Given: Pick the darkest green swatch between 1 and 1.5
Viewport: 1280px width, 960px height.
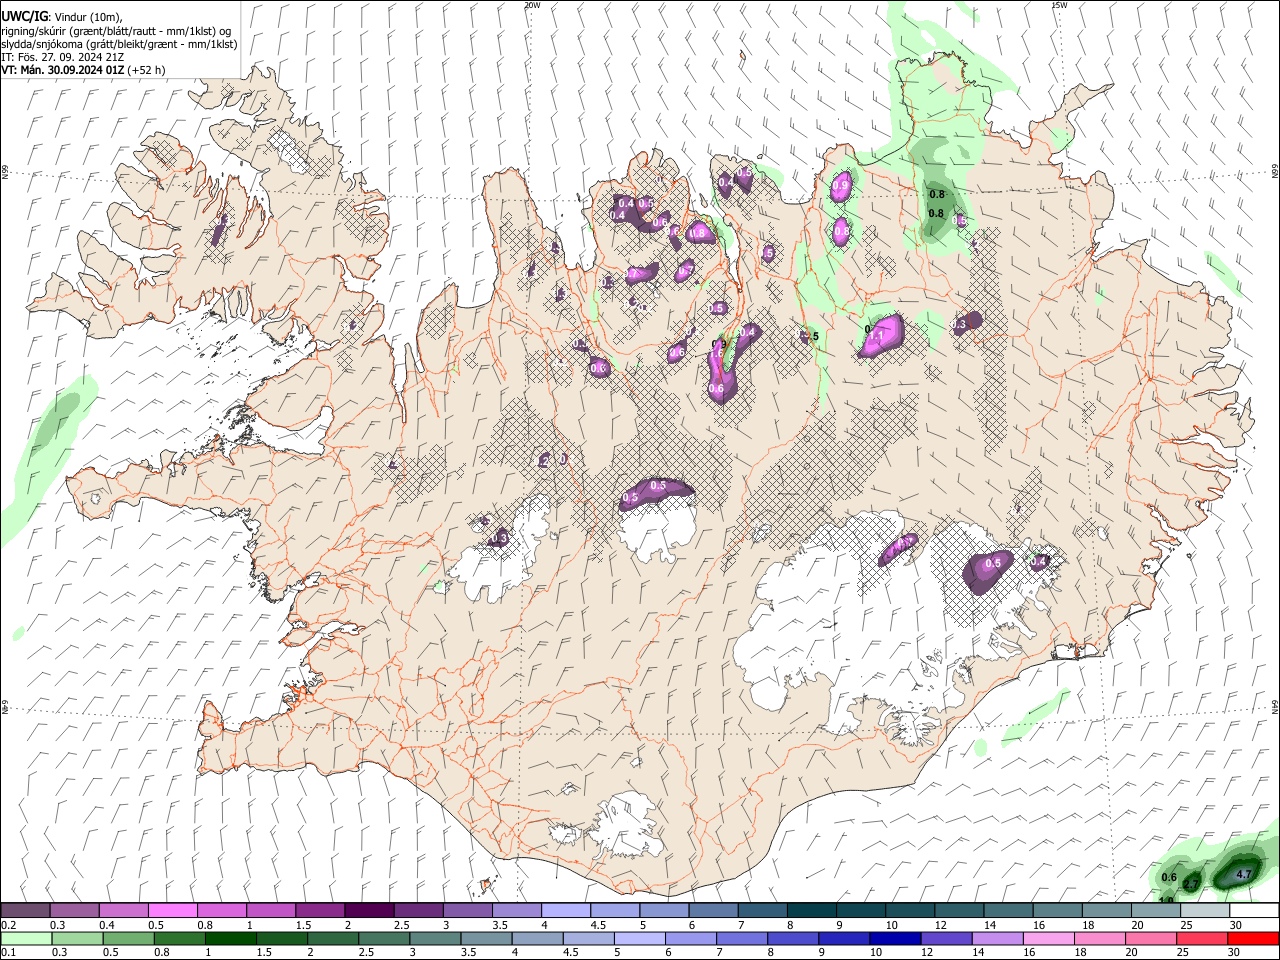Looking at the screenshot, I should click(231, 939).
